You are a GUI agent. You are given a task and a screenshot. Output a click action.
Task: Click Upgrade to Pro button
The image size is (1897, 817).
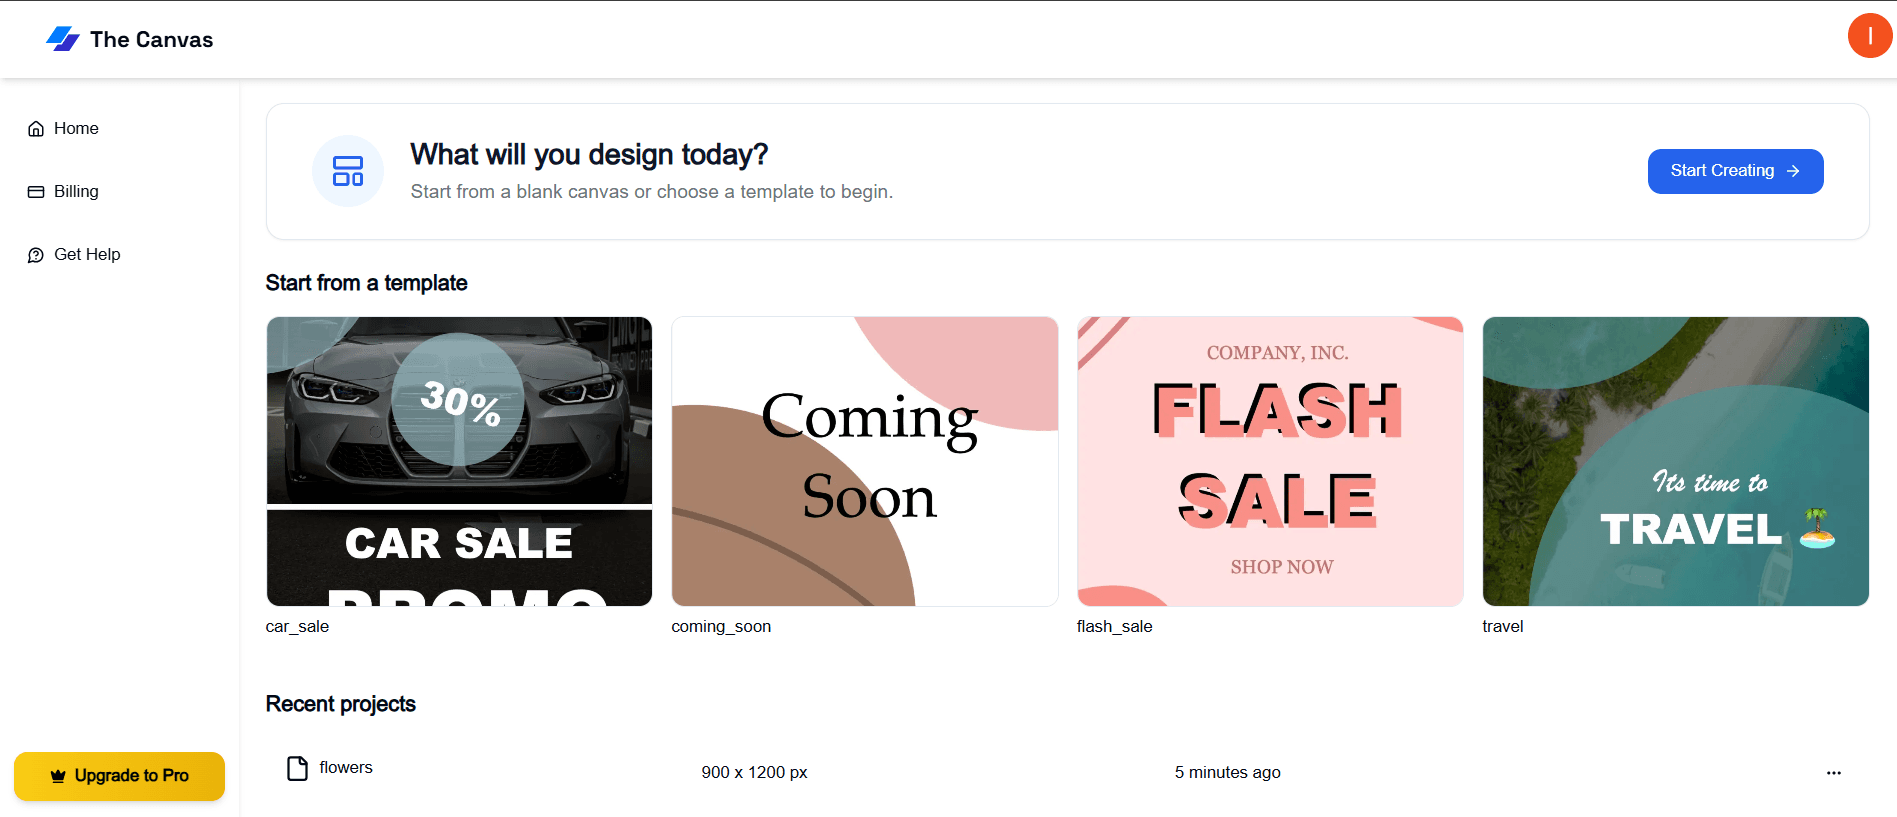[x=120, y=776]
